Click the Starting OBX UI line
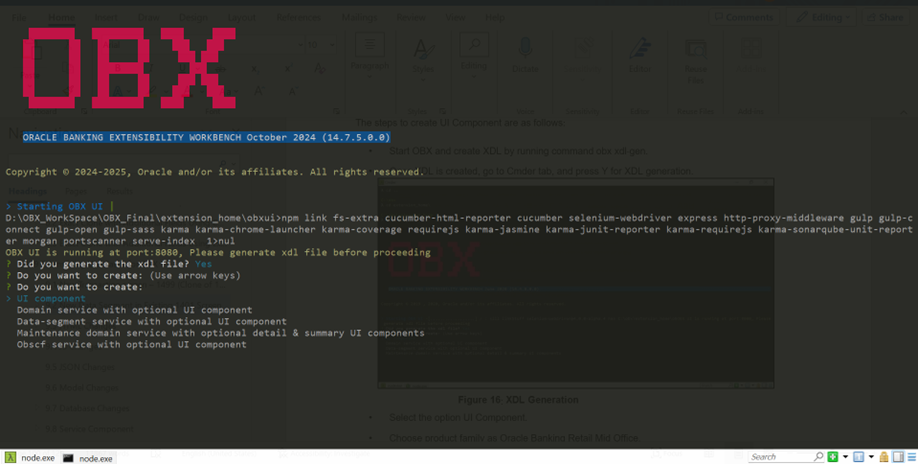Viewport: 918px width, 464px height. pos(59,206)
